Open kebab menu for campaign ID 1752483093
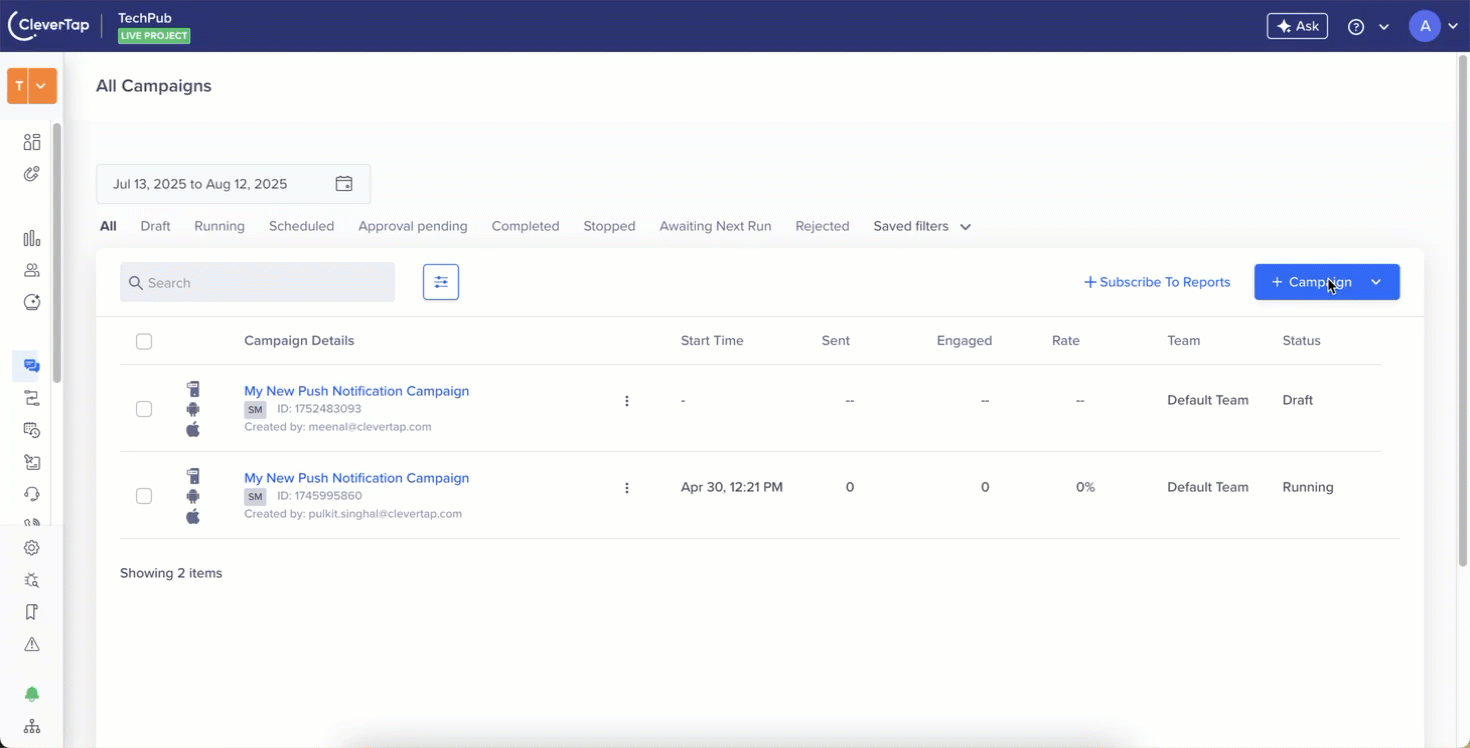Viewport: 1470px width, 748px height. click(627, 401)
